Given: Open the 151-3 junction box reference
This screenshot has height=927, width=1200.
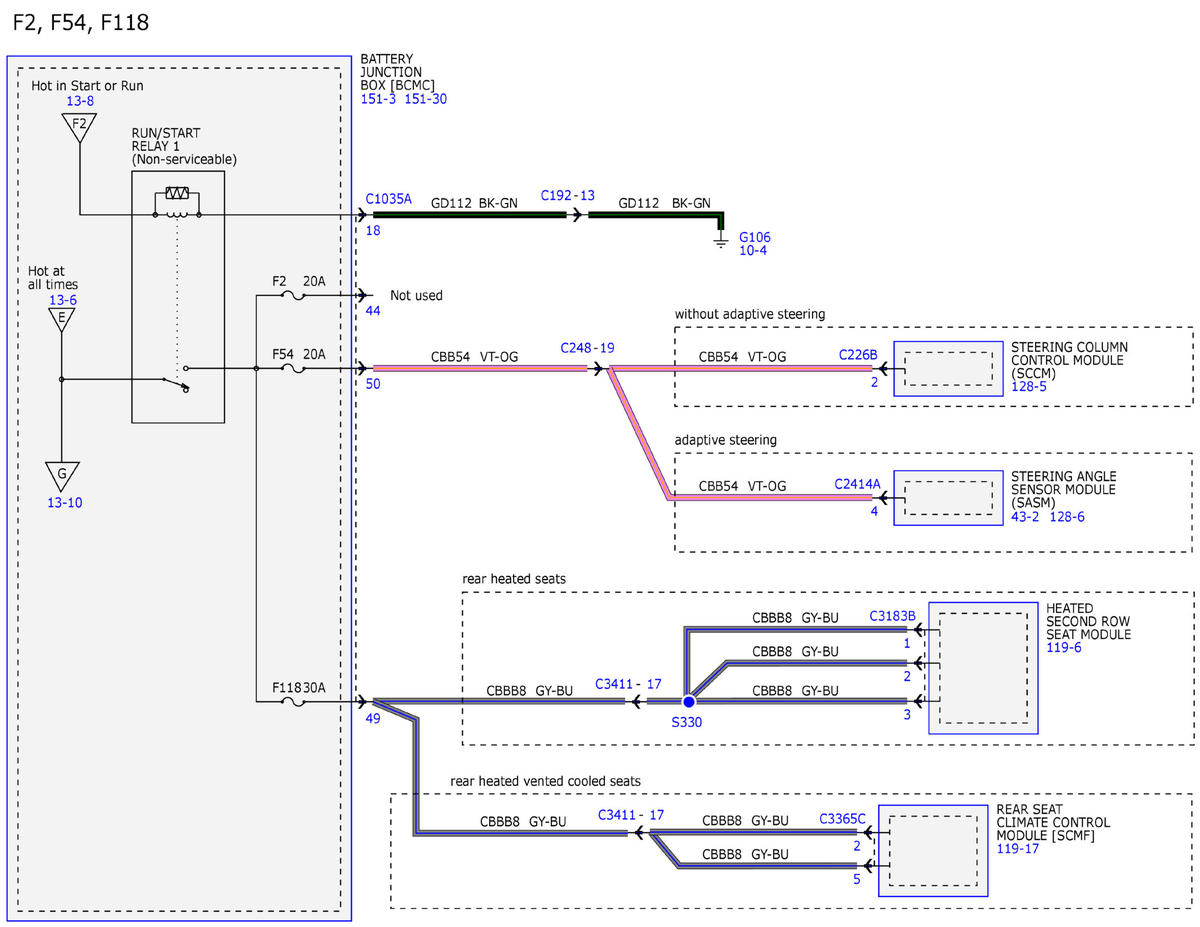Looking at the screenshot, I should pyautogui.click(x=379, y=99).
